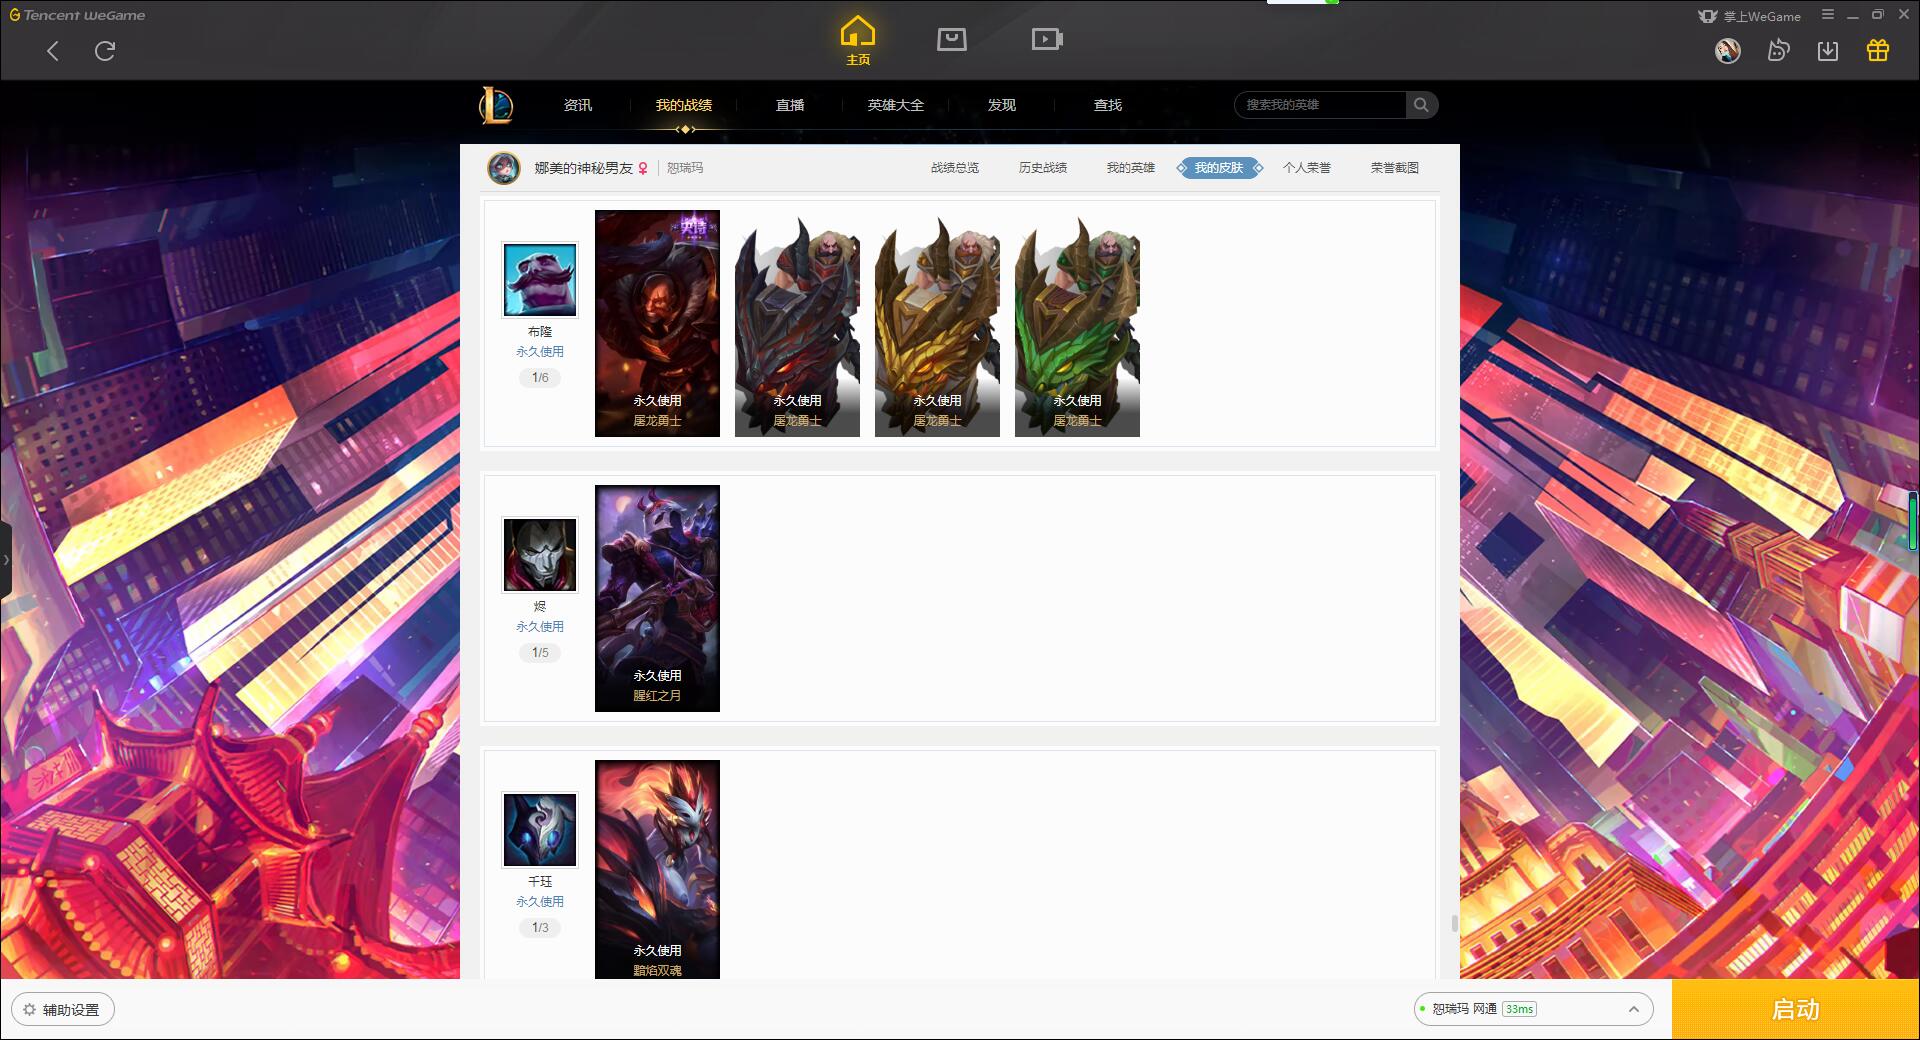The height and width of the screenshot is (1040, 1920).
Task: Switch to 荣誉截图 sub-tab
Action: point(1395,168)
